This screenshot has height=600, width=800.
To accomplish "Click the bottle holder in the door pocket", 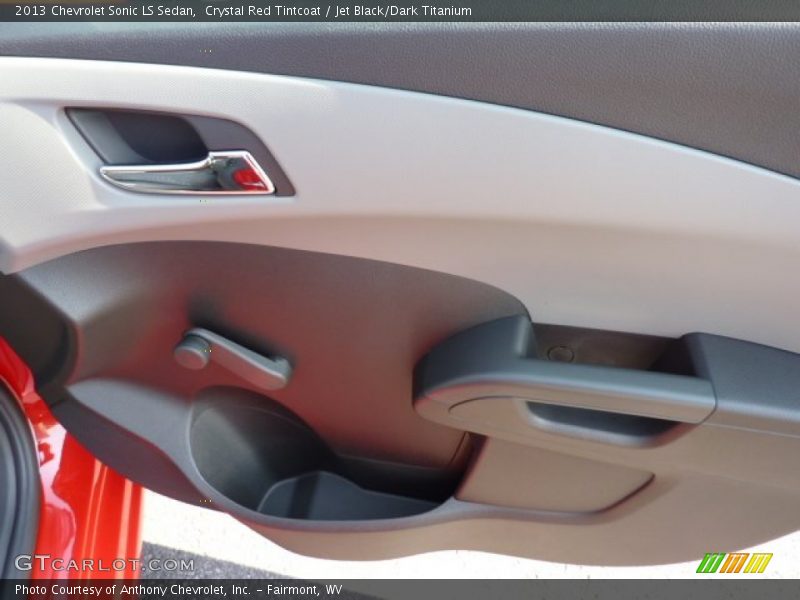I will pos(250,450).
